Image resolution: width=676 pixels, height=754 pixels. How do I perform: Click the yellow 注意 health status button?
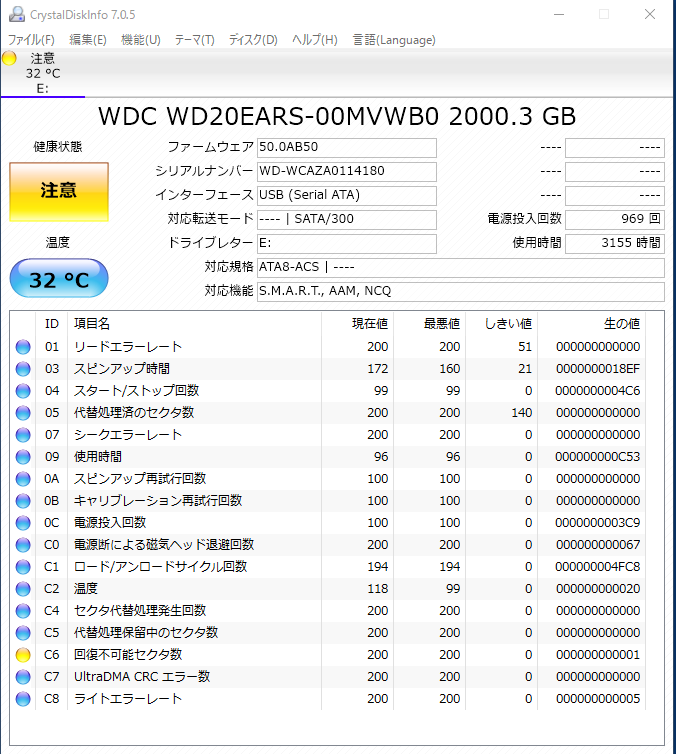59,191
